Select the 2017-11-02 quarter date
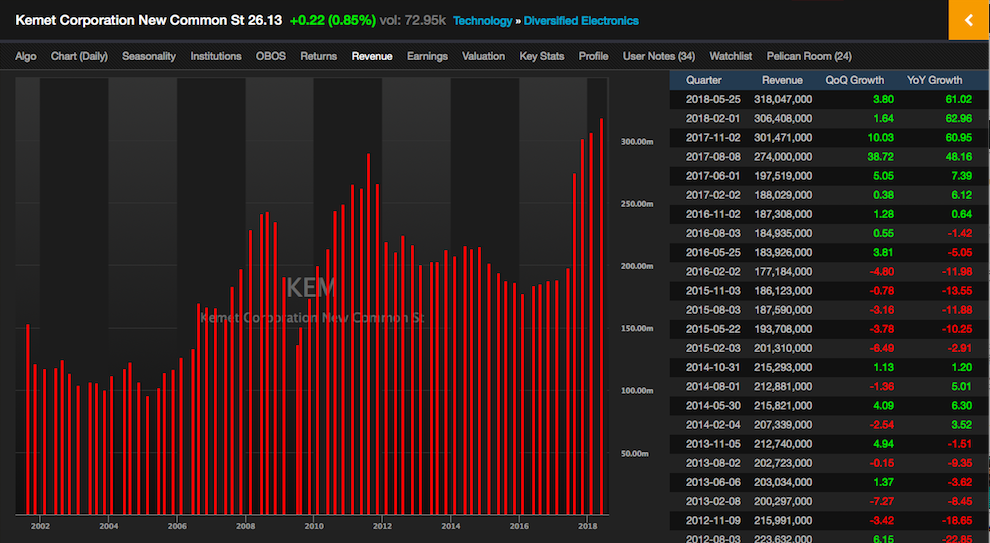This screenshot has width=990, height=543. click(x=713, y=138)
